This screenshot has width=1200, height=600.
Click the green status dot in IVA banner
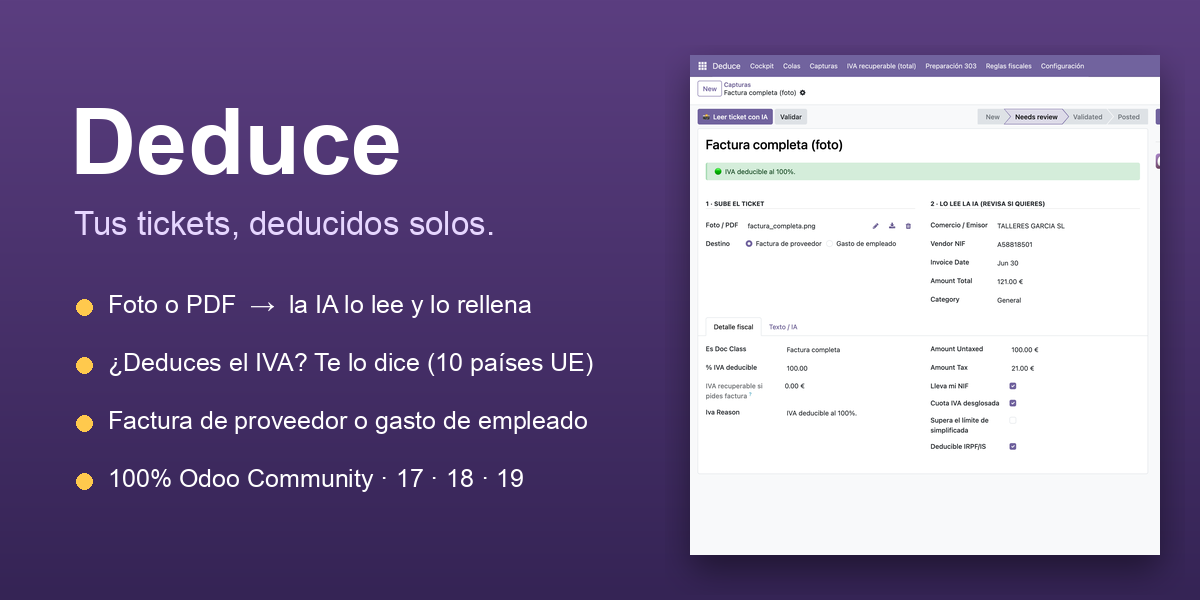(x=717, y=172)
